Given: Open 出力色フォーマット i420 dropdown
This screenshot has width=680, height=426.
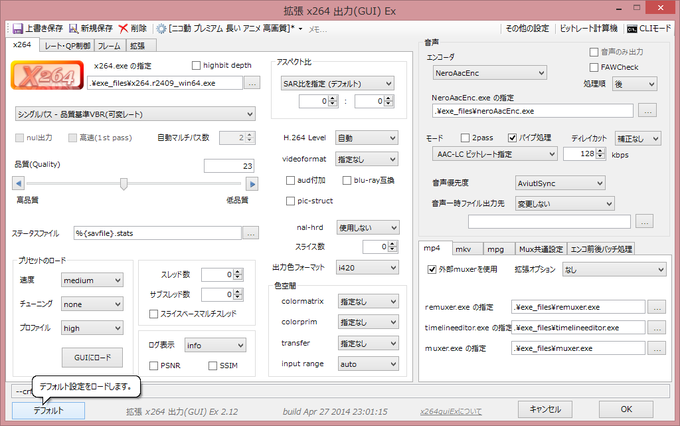Looking at the screenshot, I should click(367, 268).
